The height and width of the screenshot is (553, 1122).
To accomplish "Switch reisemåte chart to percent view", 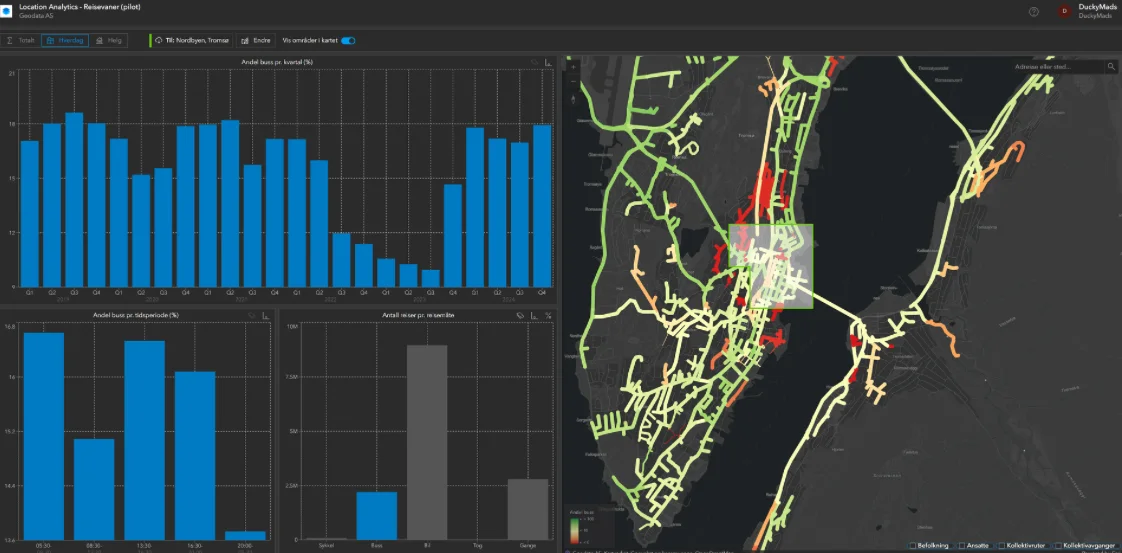I will 548,315.
